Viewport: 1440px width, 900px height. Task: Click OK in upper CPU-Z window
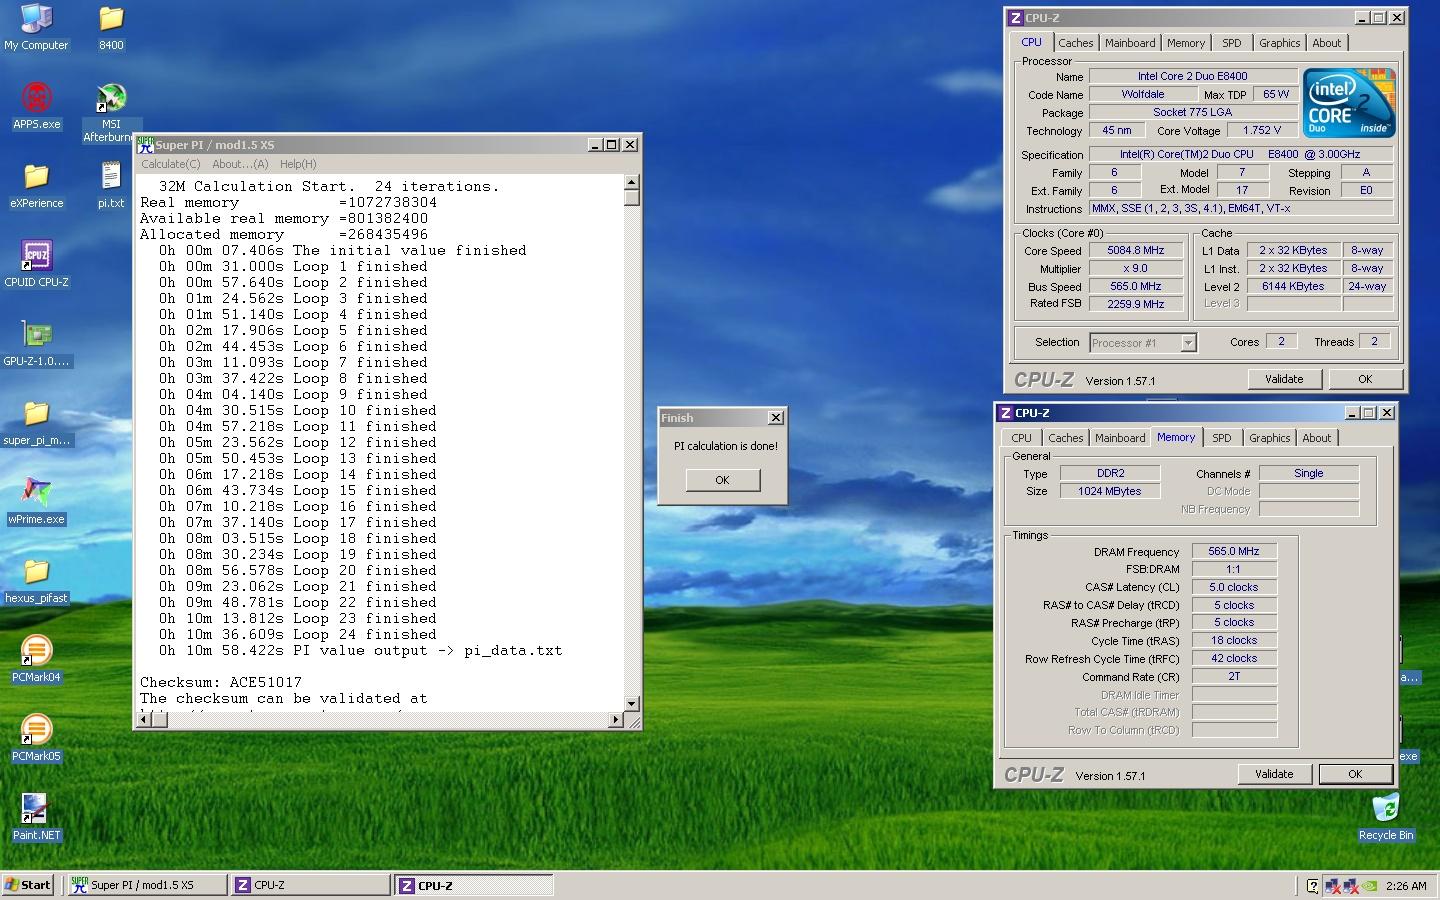[1365, 379]
